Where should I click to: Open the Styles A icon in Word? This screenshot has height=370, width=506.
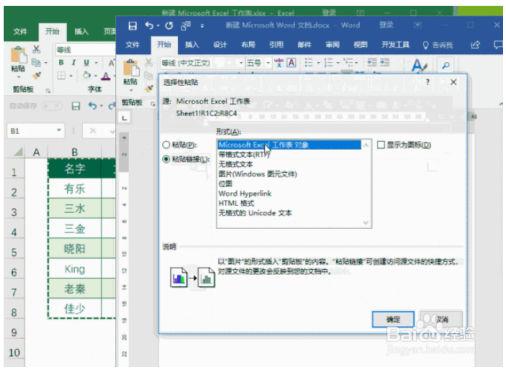[419, 65]
